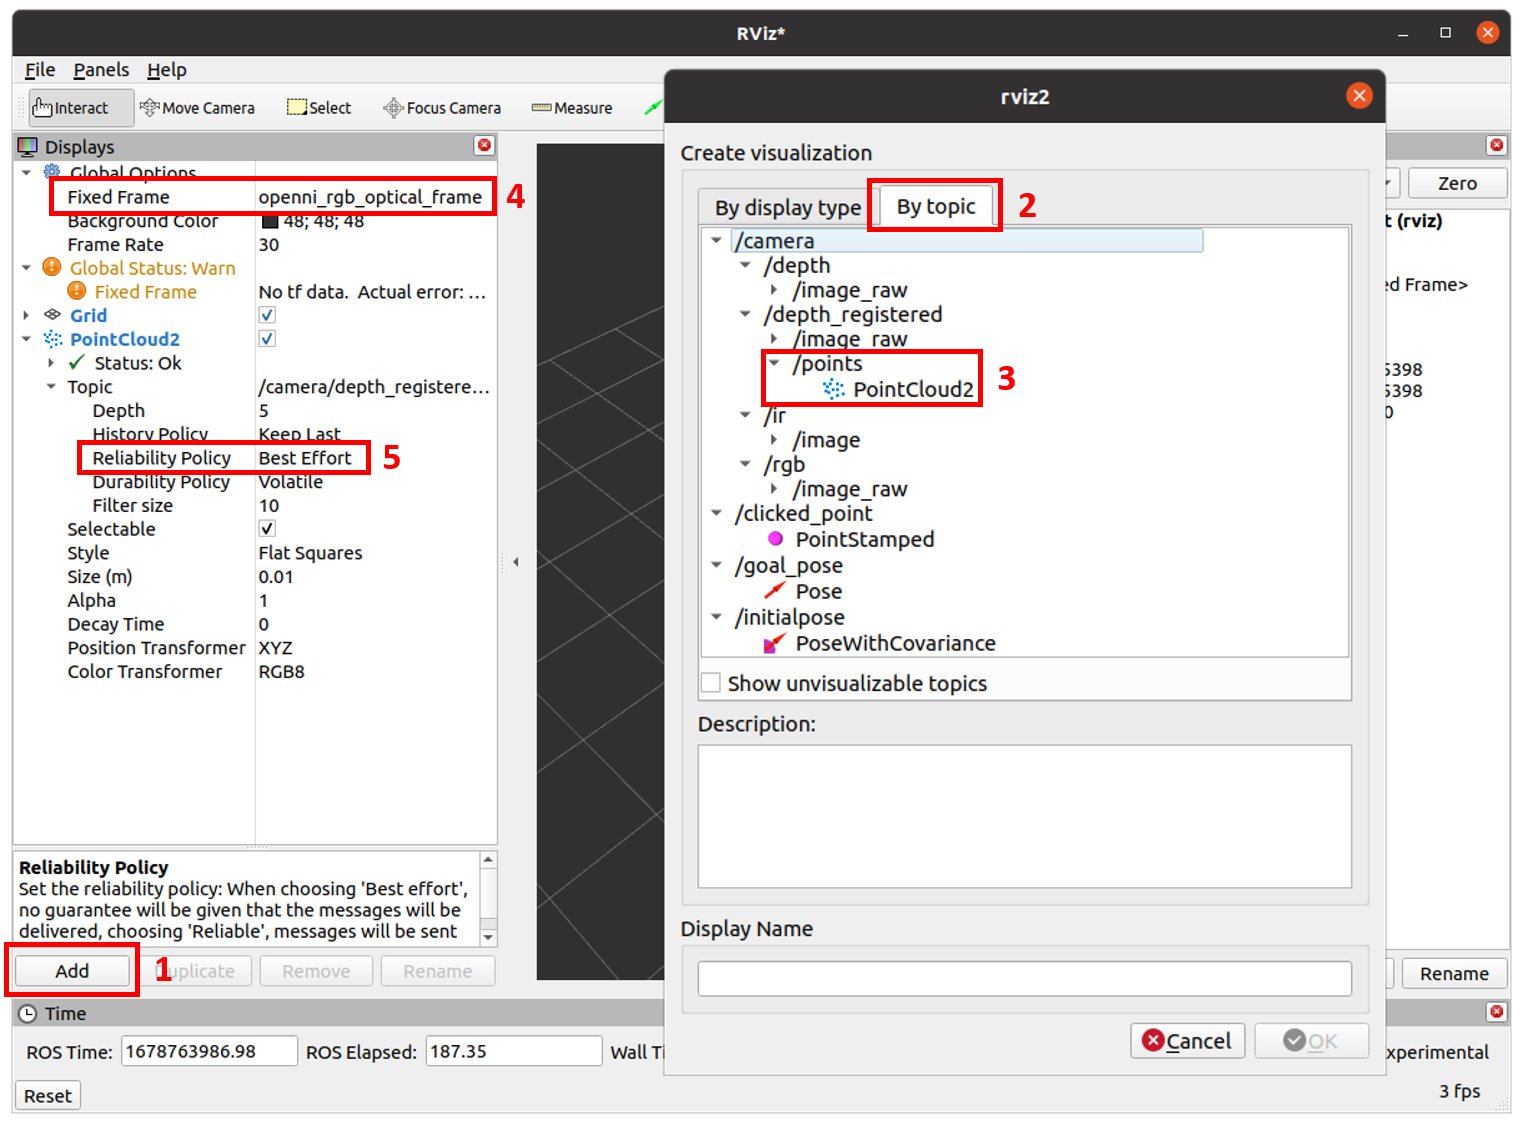This screenshot has width=1523, height=1125.
Task: Change the Reliability Policy Best Effort value
Action: [305, 458]
